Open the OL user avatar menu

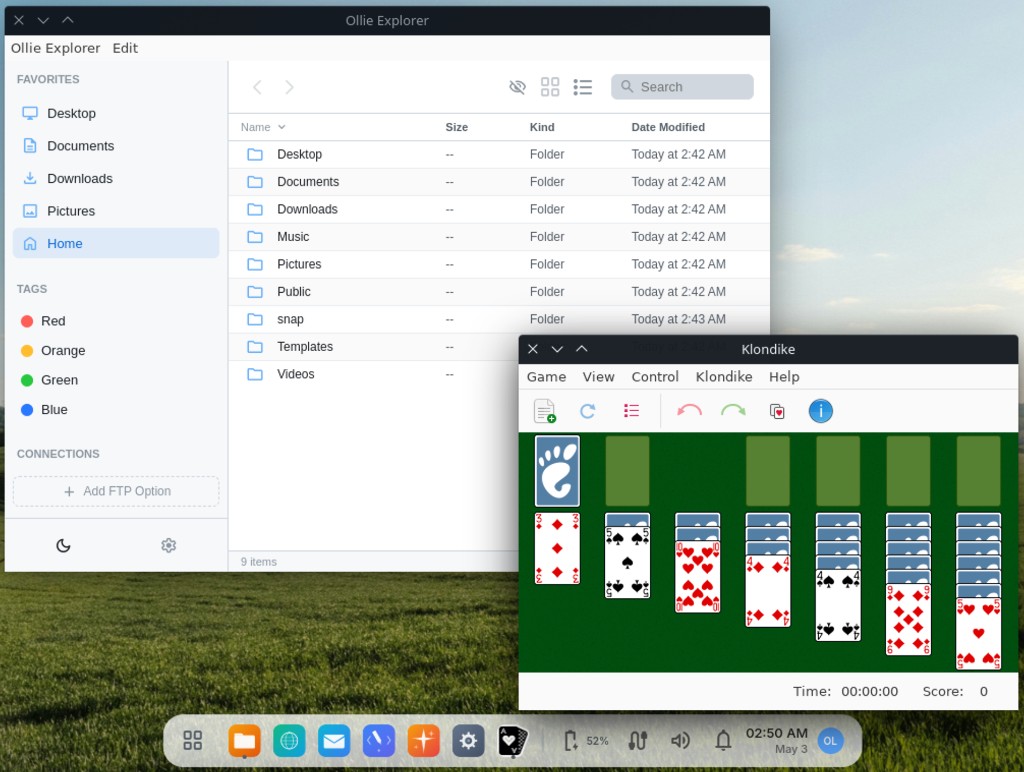coord(830,741)
